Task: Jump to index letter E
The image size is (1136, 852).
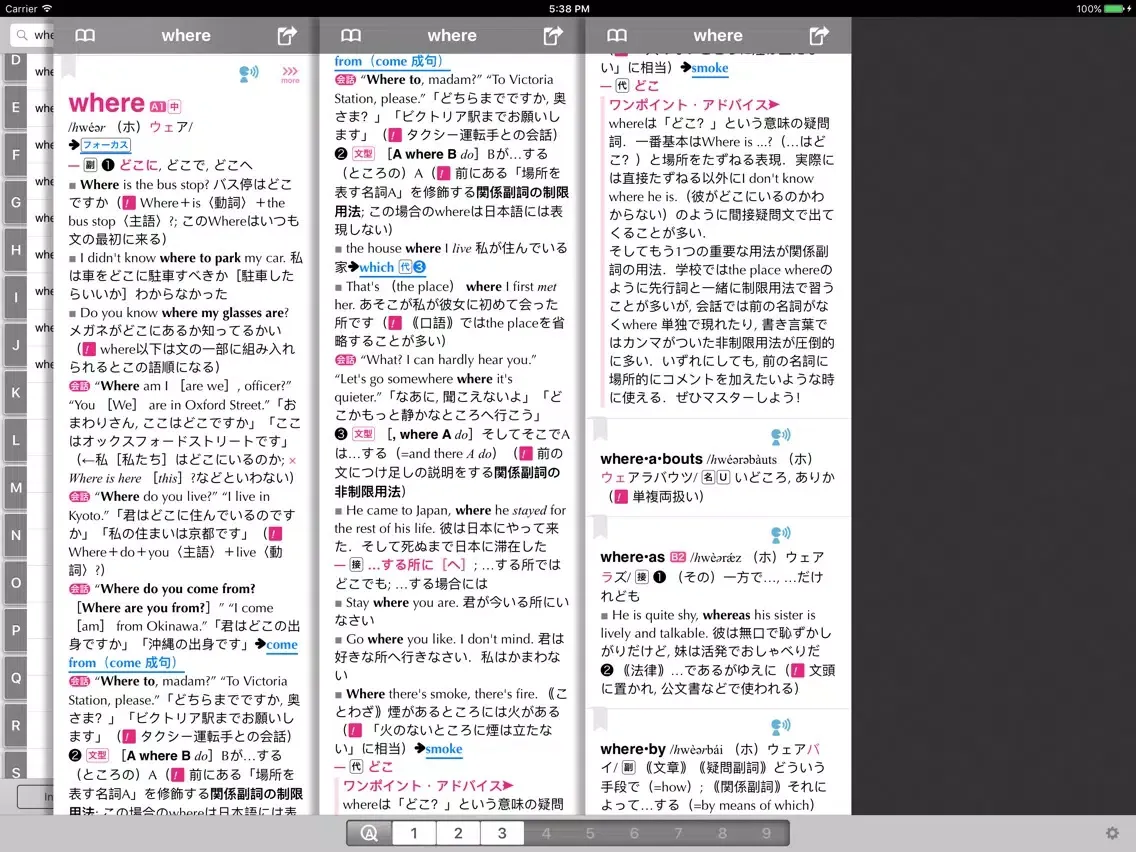Action: tap(15, 107)
